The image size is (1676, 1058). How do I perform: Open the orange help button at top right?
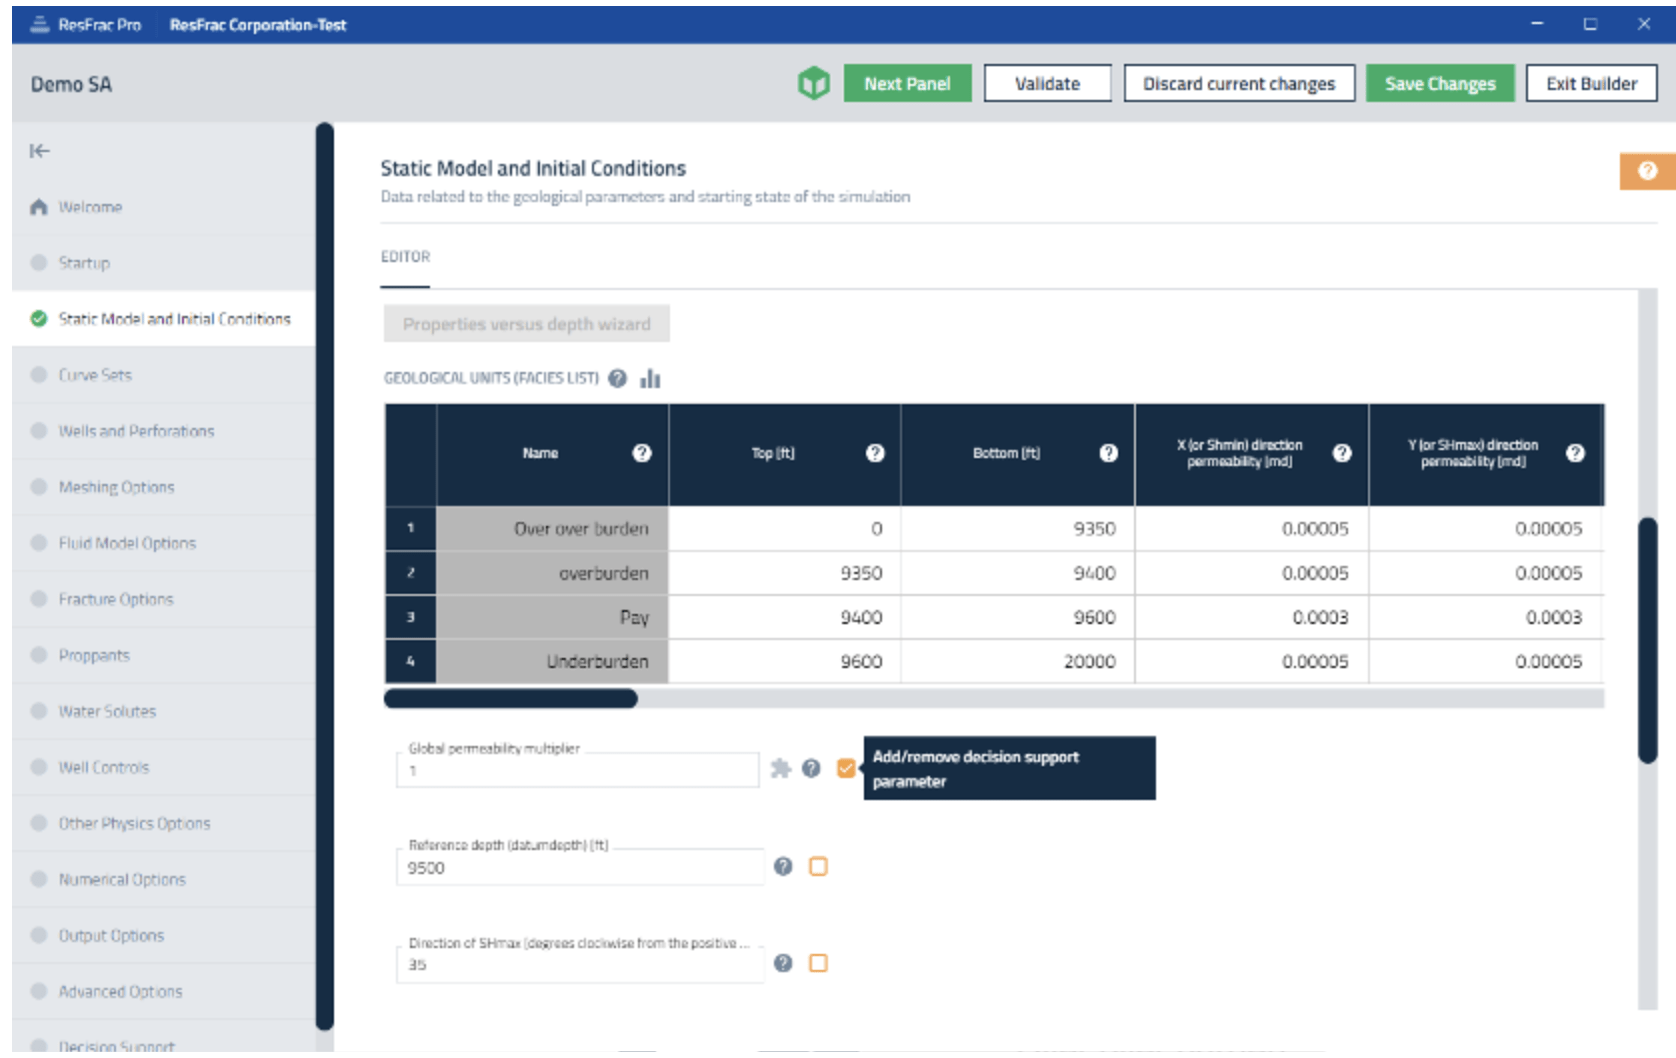coord(1646,171)
